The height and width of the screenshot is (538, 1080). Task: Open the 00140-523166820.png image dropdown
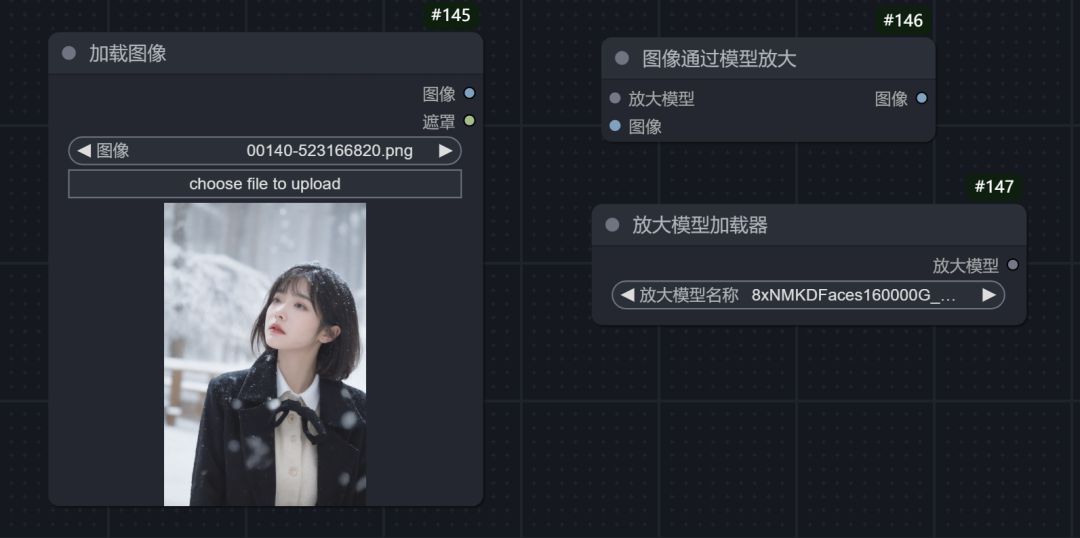coord(265,151)
